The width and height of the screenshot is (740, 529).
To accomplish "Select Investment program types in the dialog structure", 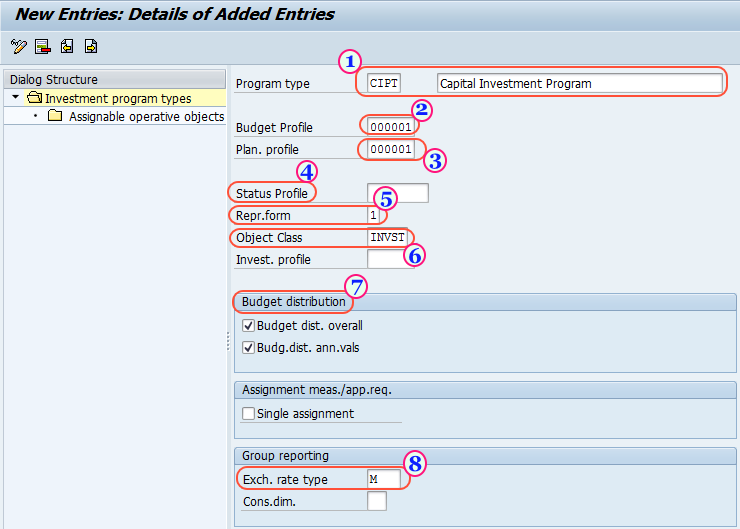I will [118, 99].
